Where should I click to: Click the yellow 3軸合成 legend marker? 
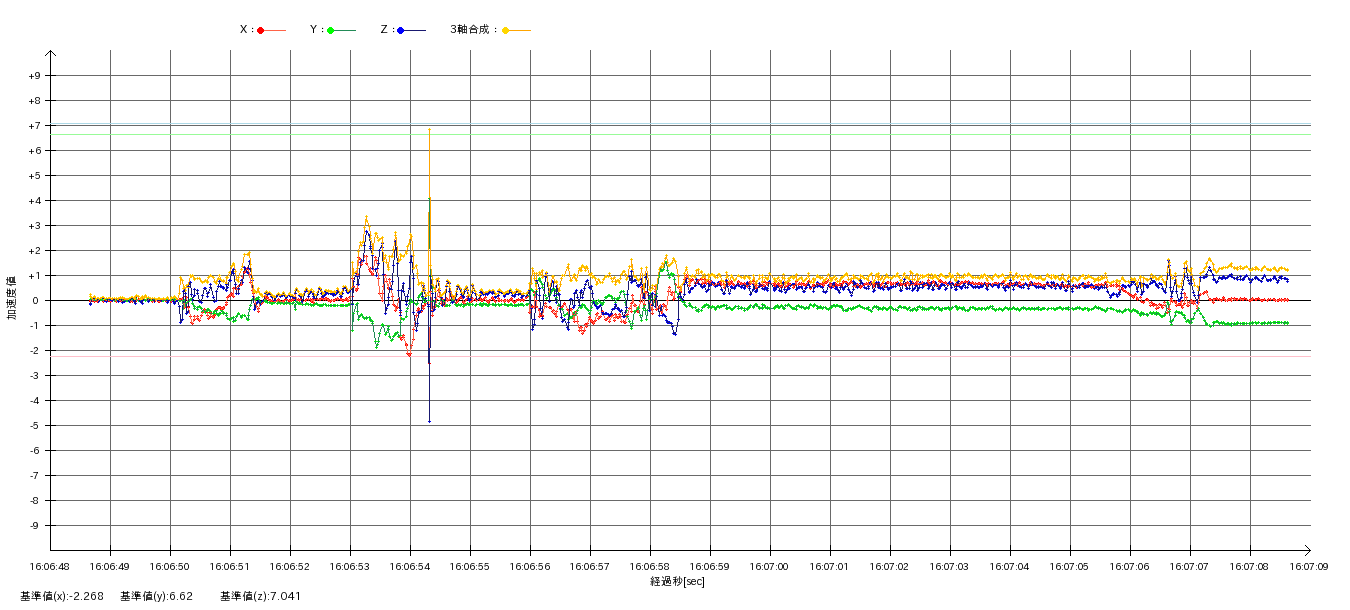point(506,30)
